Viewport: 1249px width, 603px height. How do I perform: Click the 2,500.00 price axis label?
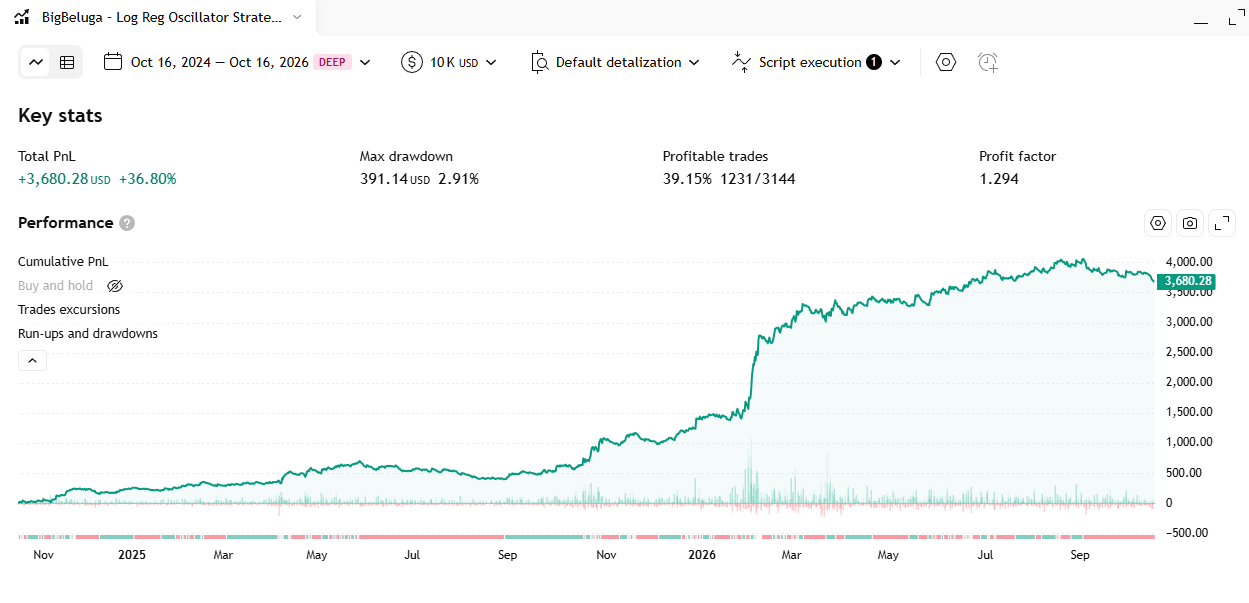pos(1189,352)
